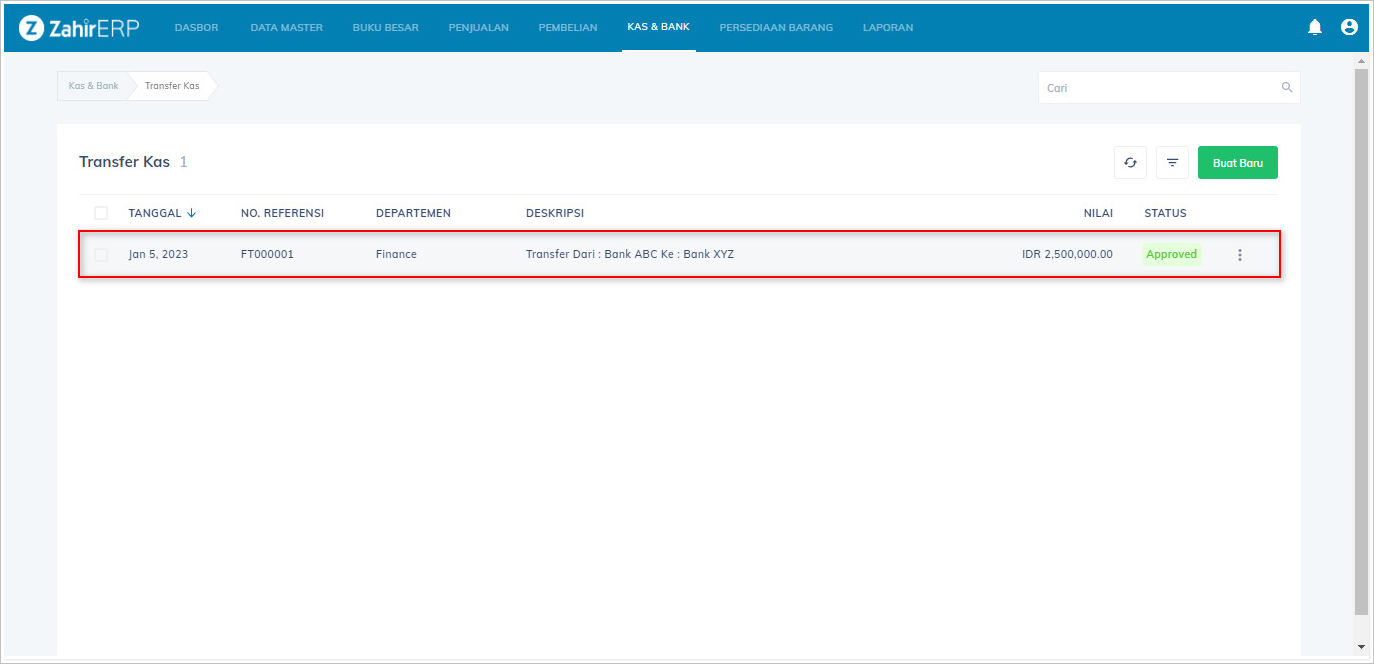Open the FT000001 reference number
Image resolution: width=1374 pixels, height=664 pixels.
267,255
